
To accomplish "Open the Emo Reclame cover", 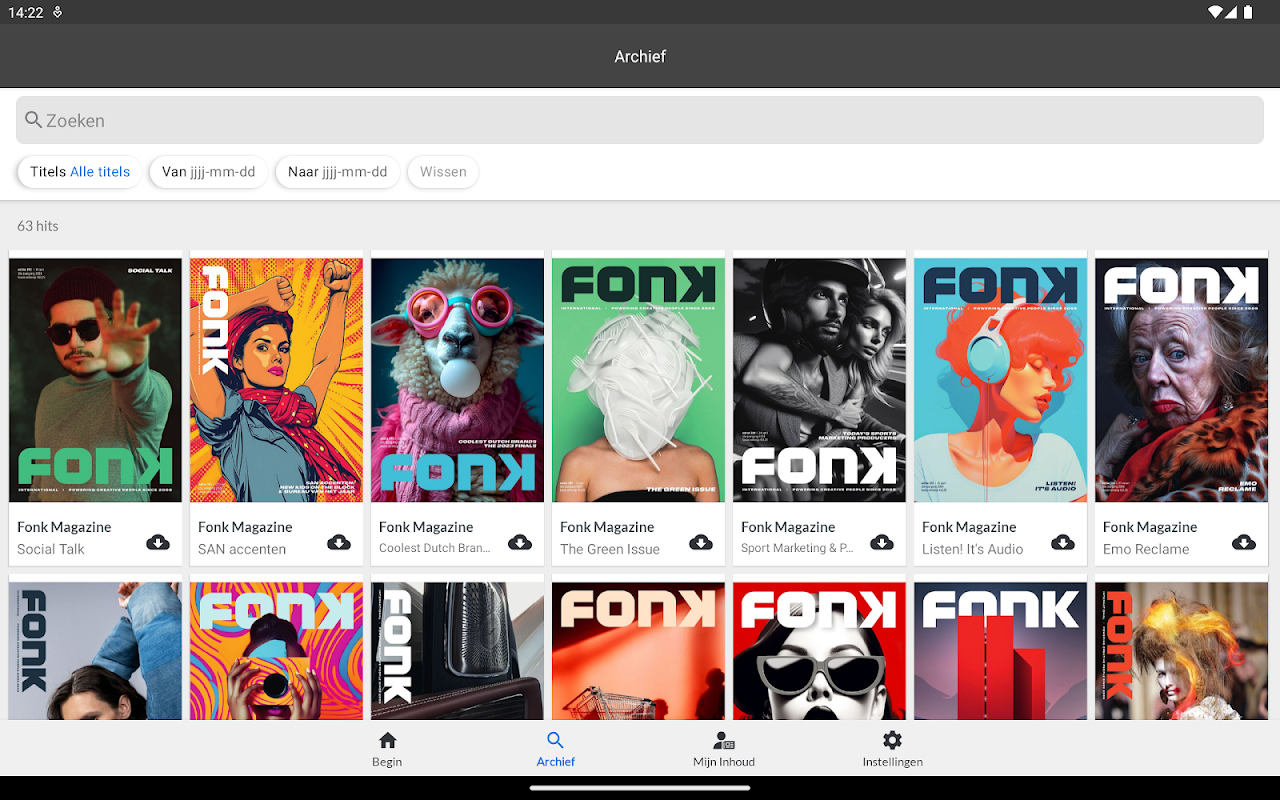I will coord(1182,380).
